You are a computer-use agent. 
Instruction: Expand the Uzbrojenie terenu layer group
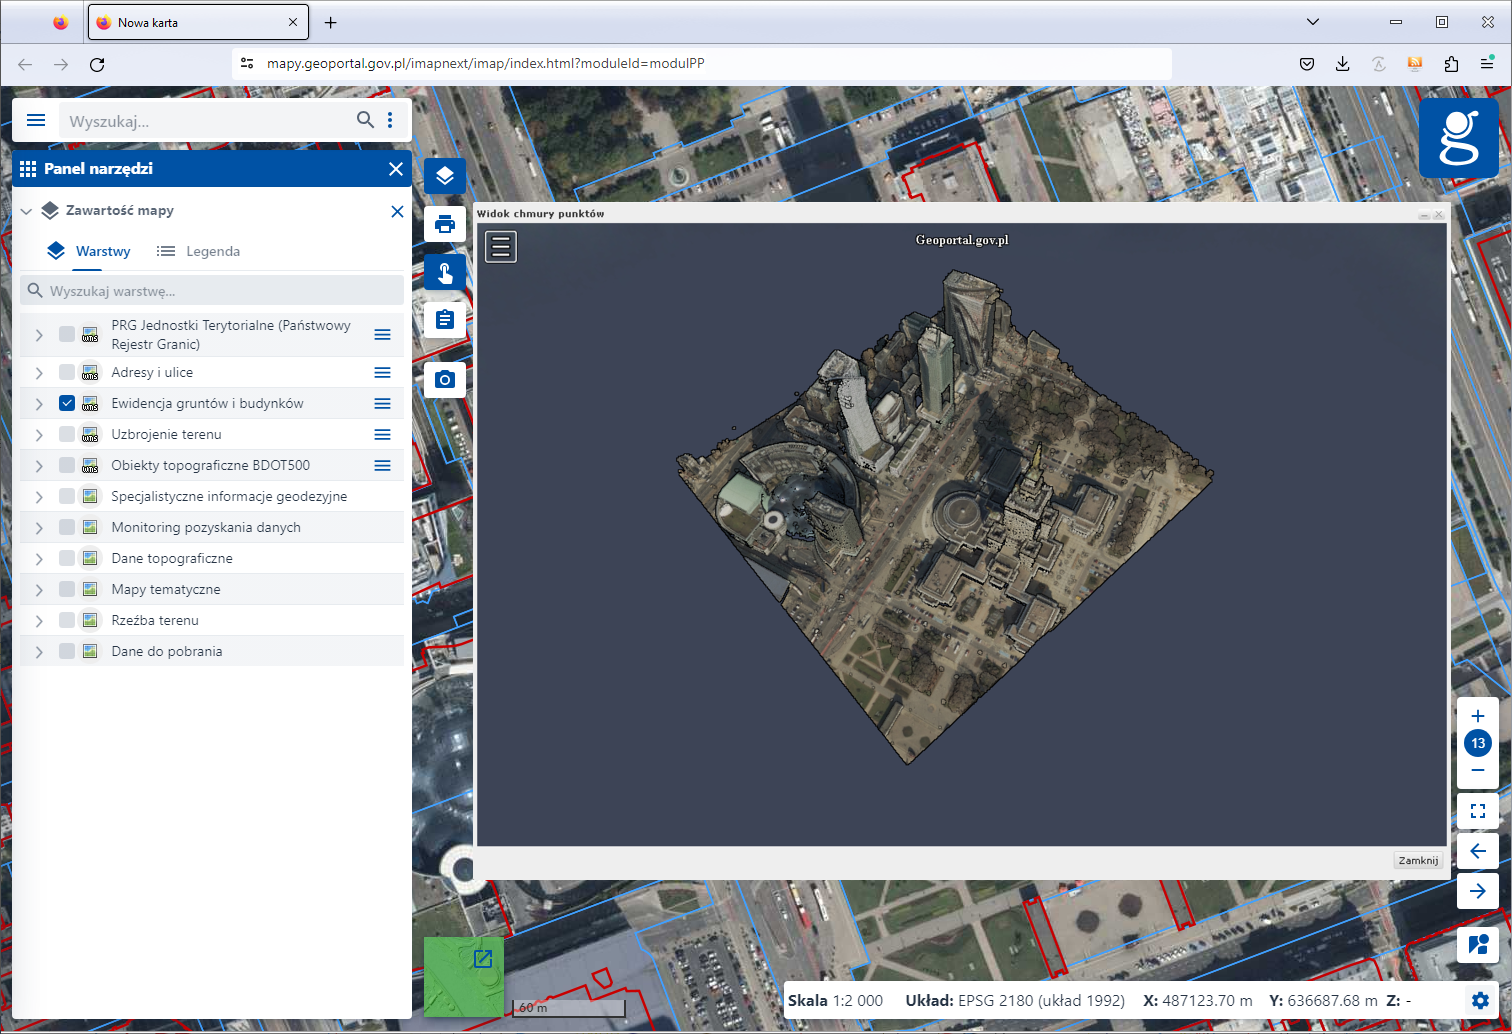click(x=39, y=435)
